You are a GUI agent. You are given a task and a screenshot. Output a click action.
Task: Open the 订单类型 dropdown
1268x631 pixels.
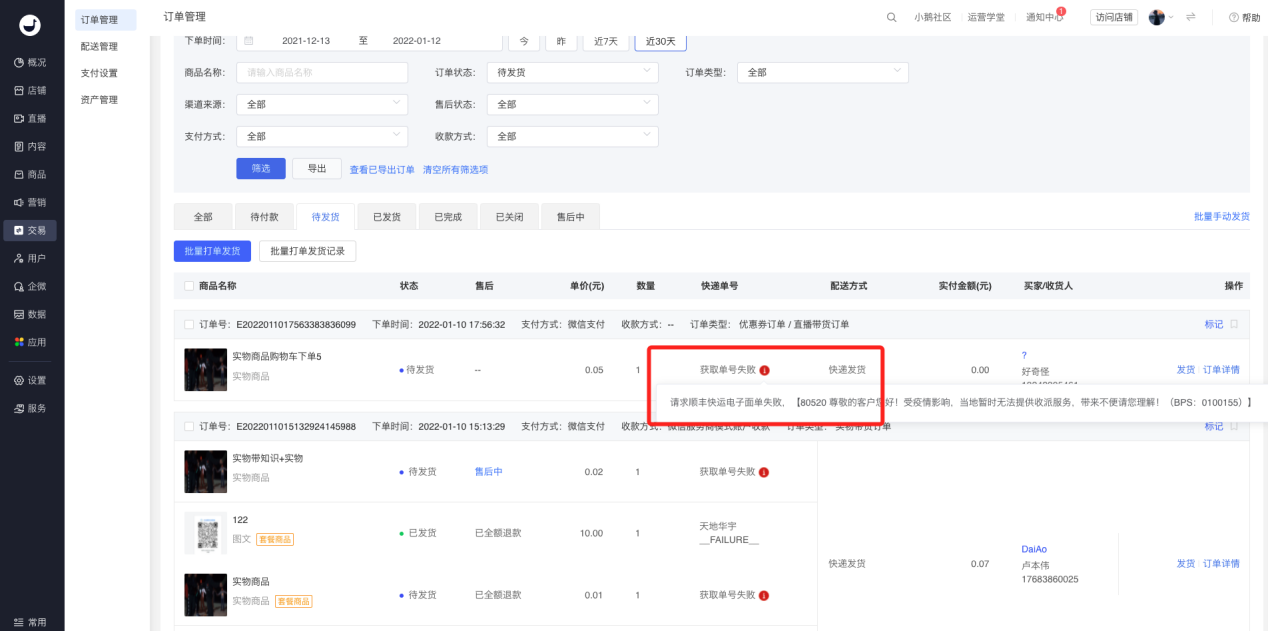[x=823, y=73]
